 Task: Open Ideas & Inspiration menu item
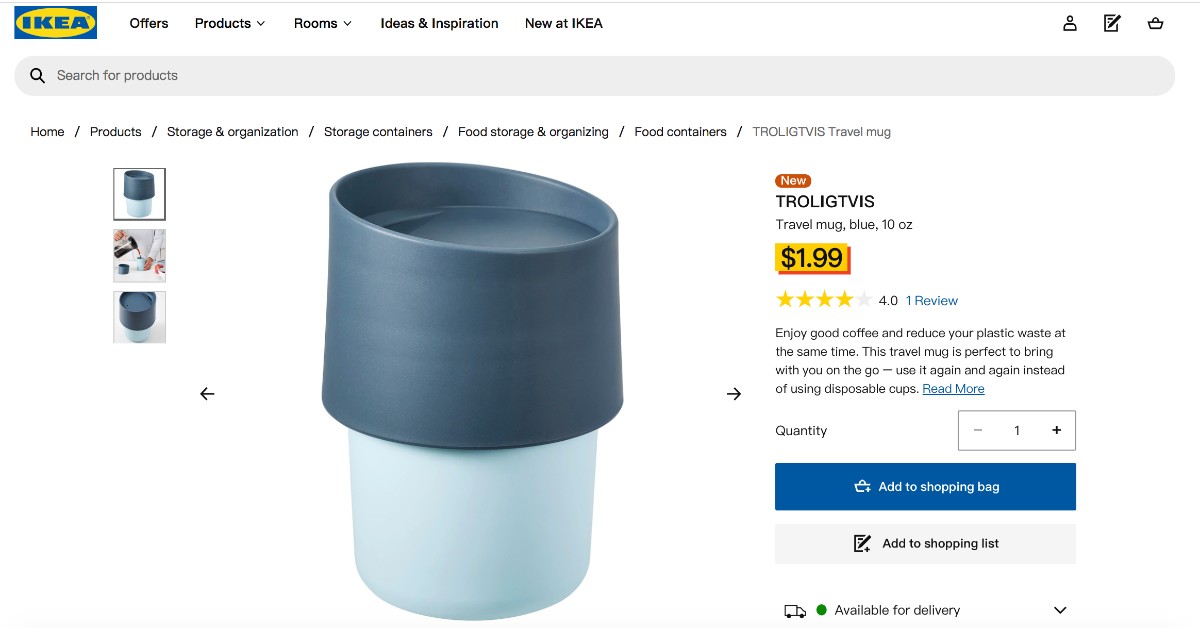(439, 23)
